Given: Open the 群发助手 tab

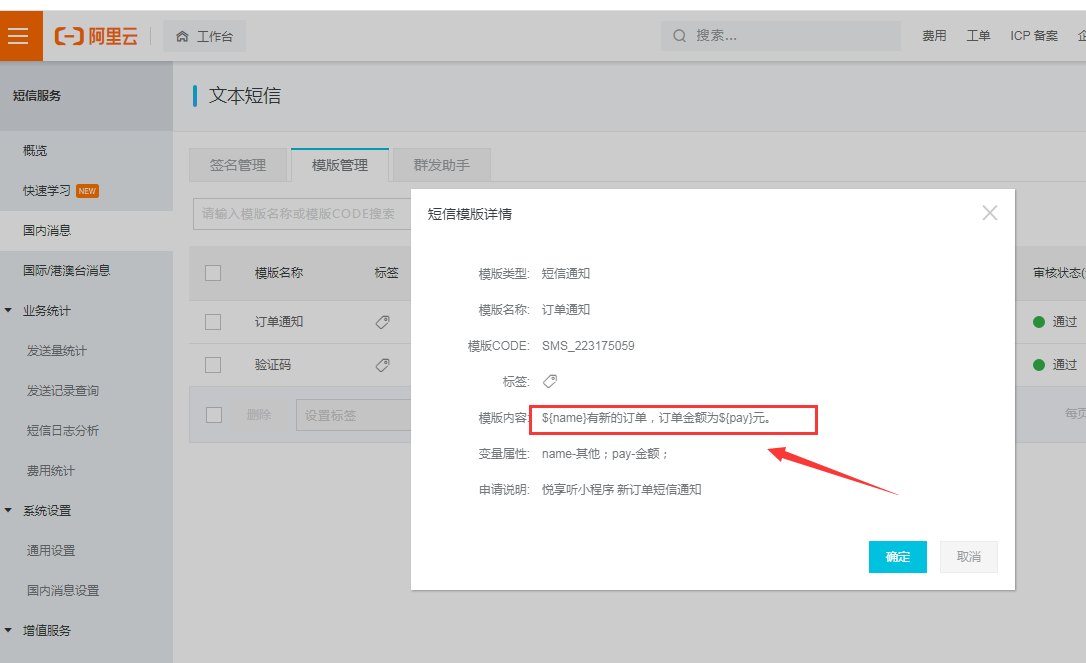Looking at the screenshot, I should tap(440, 164).
